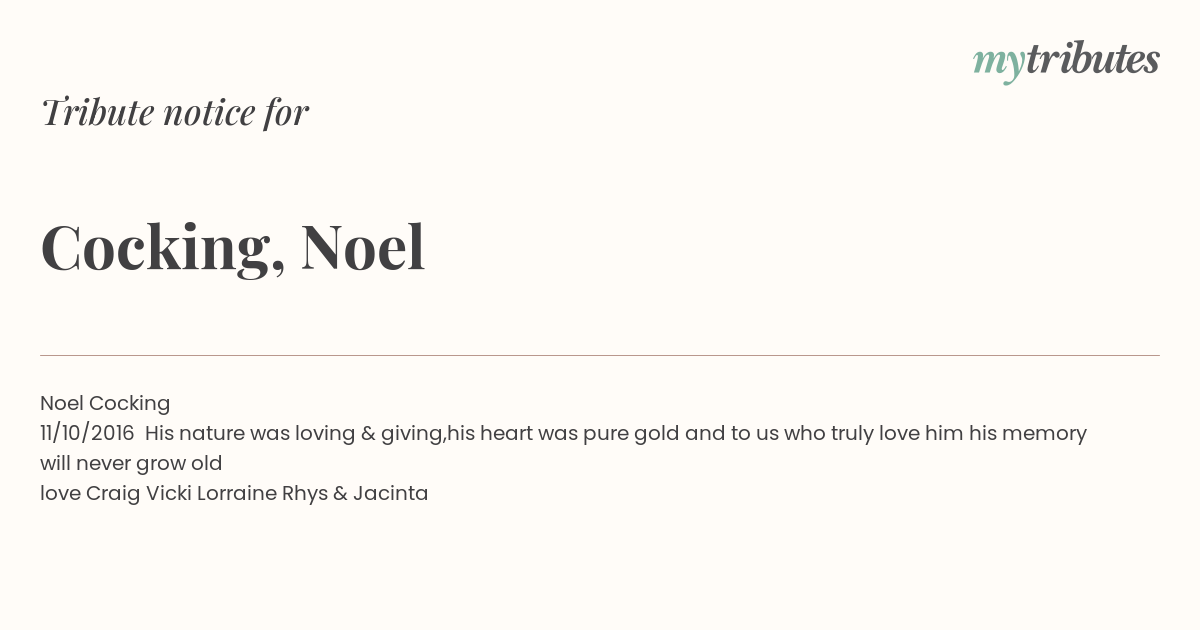Viewport: 1200px width, 630px height.
Task: Click the mytributes logo
Action: [1066, 61]
